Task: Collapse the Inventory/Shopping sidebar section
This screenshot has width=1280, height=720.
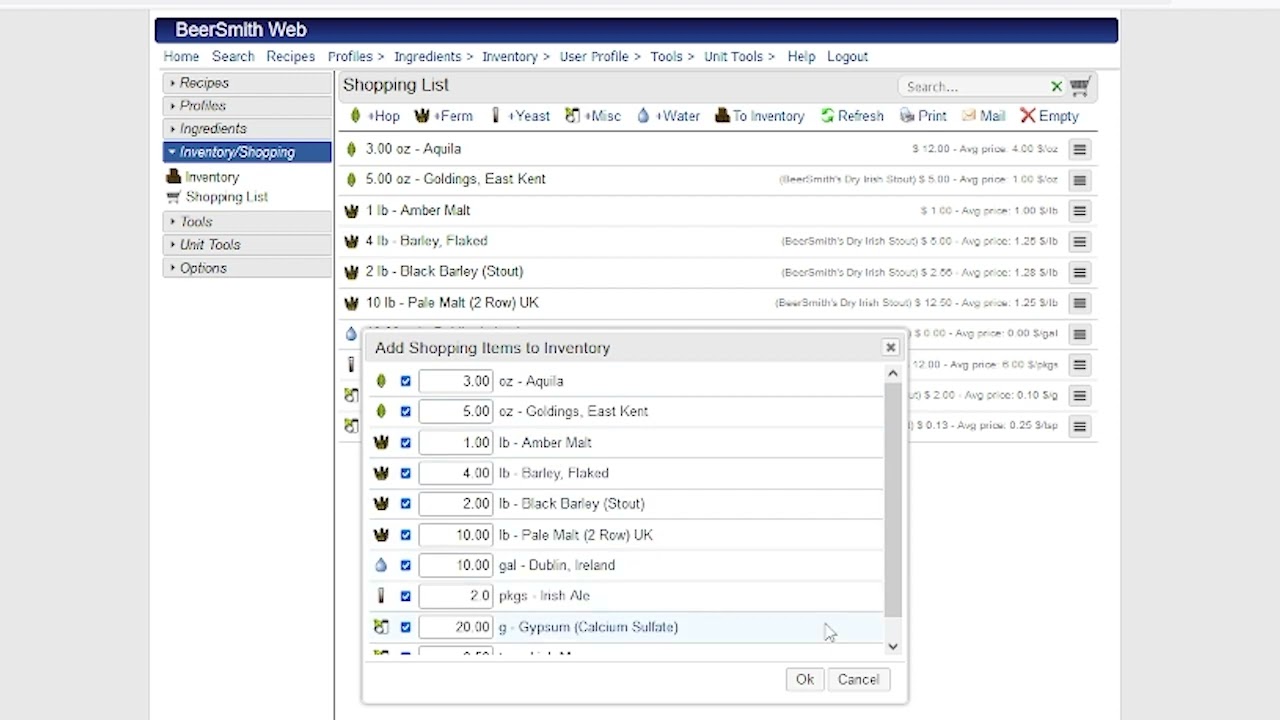Action: click(246, 152)
